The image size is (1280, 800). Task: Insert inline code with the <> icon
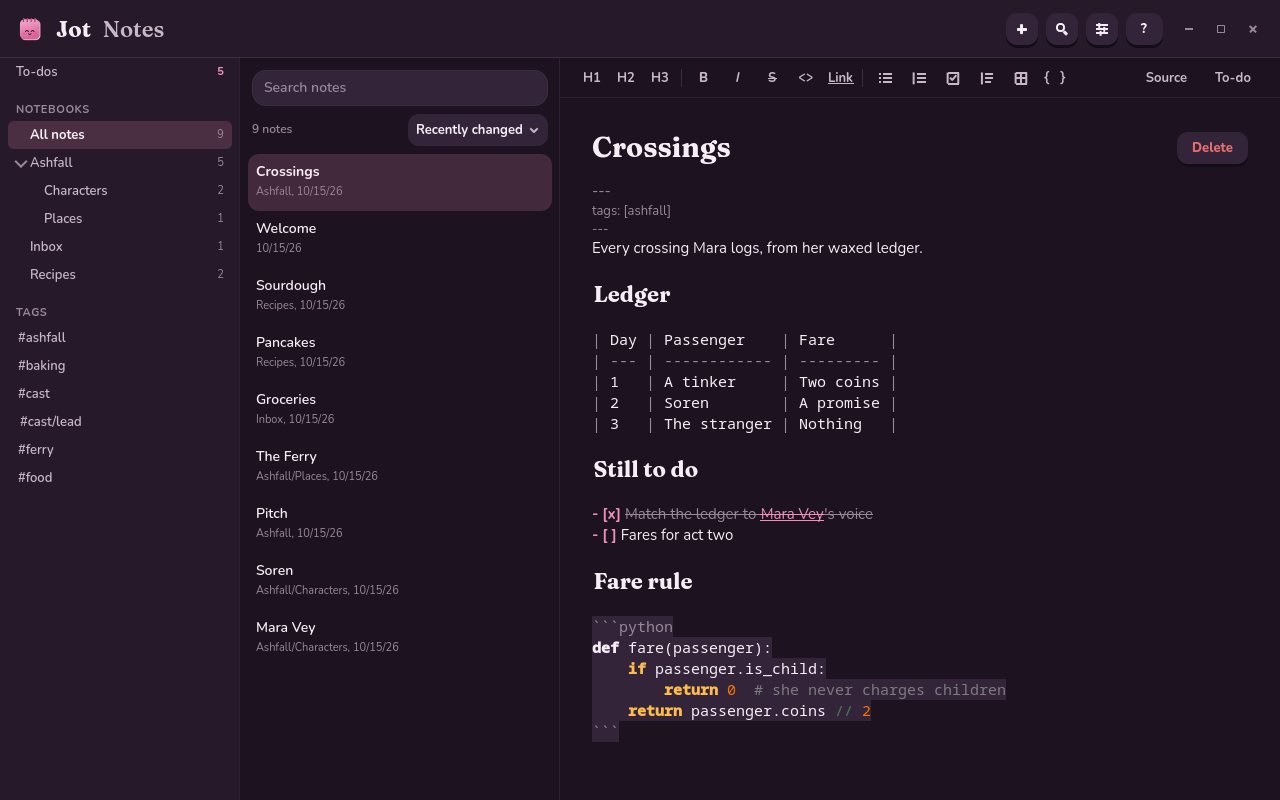806,78
